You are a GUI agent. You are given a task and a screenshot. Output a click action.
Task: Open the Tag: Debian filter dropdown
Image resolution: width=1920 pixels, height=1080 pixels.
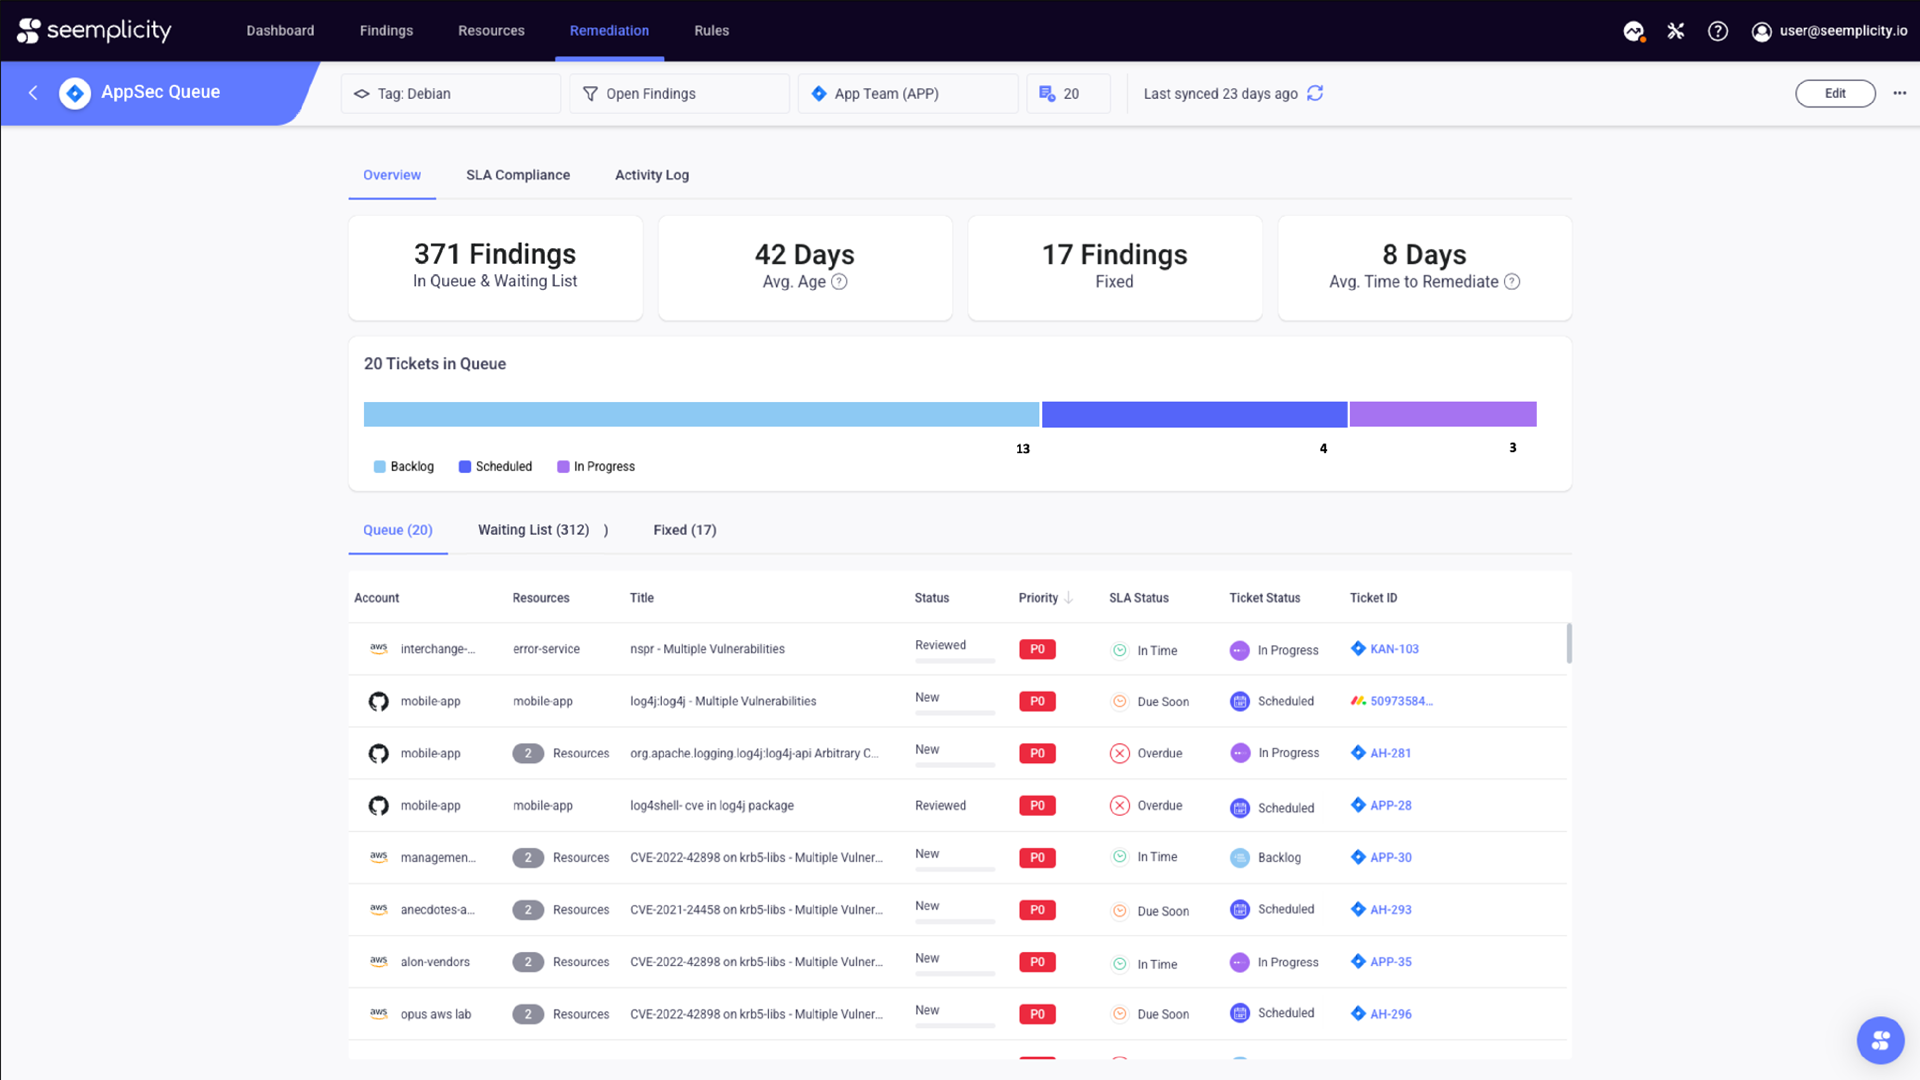coord(450,93)
